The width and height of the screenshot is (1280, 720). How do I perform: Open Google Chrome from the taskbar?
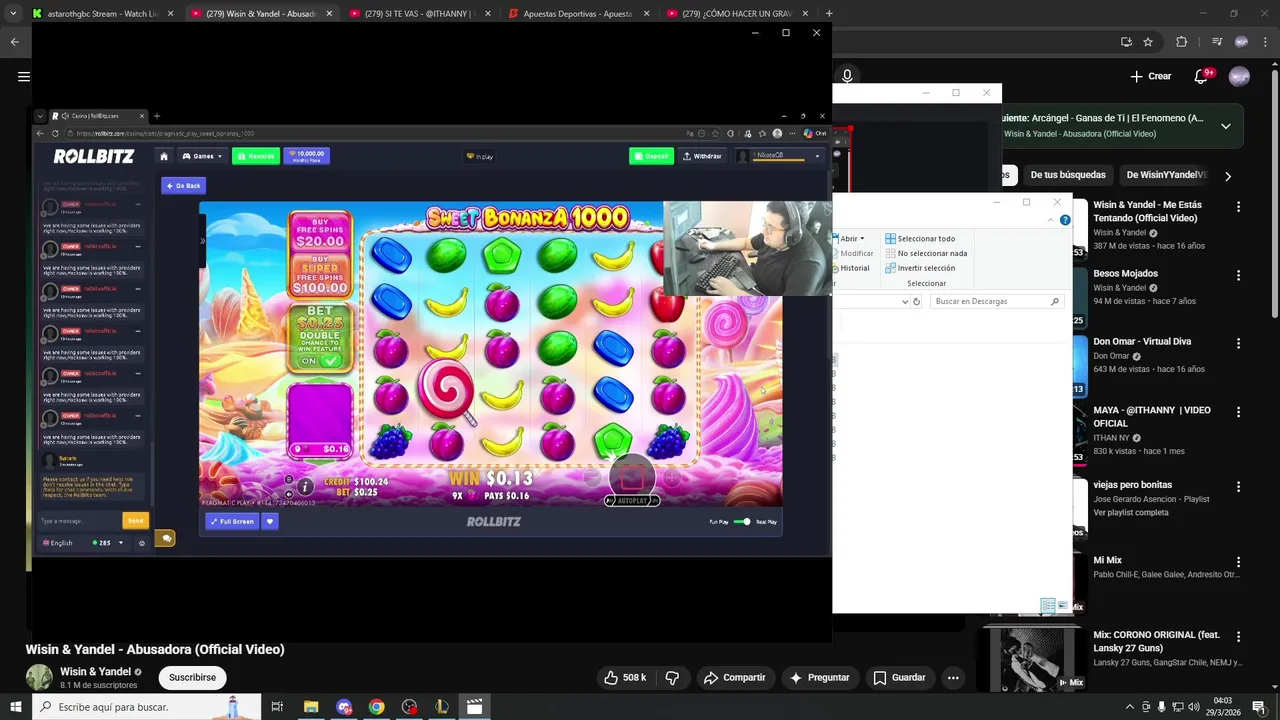pos(376,707)
